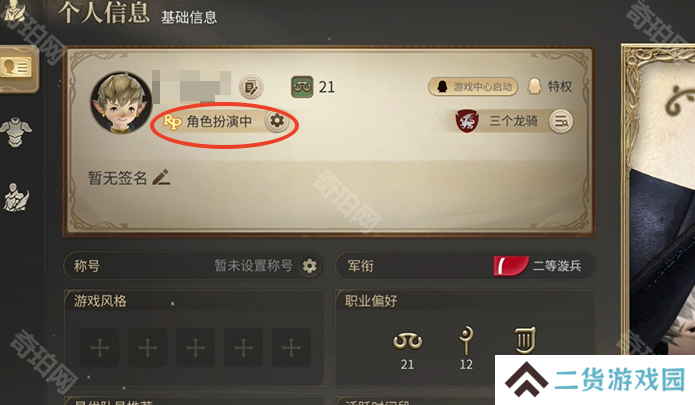Add the middle game style slot

pyautogui.click(x=195, y=347)
